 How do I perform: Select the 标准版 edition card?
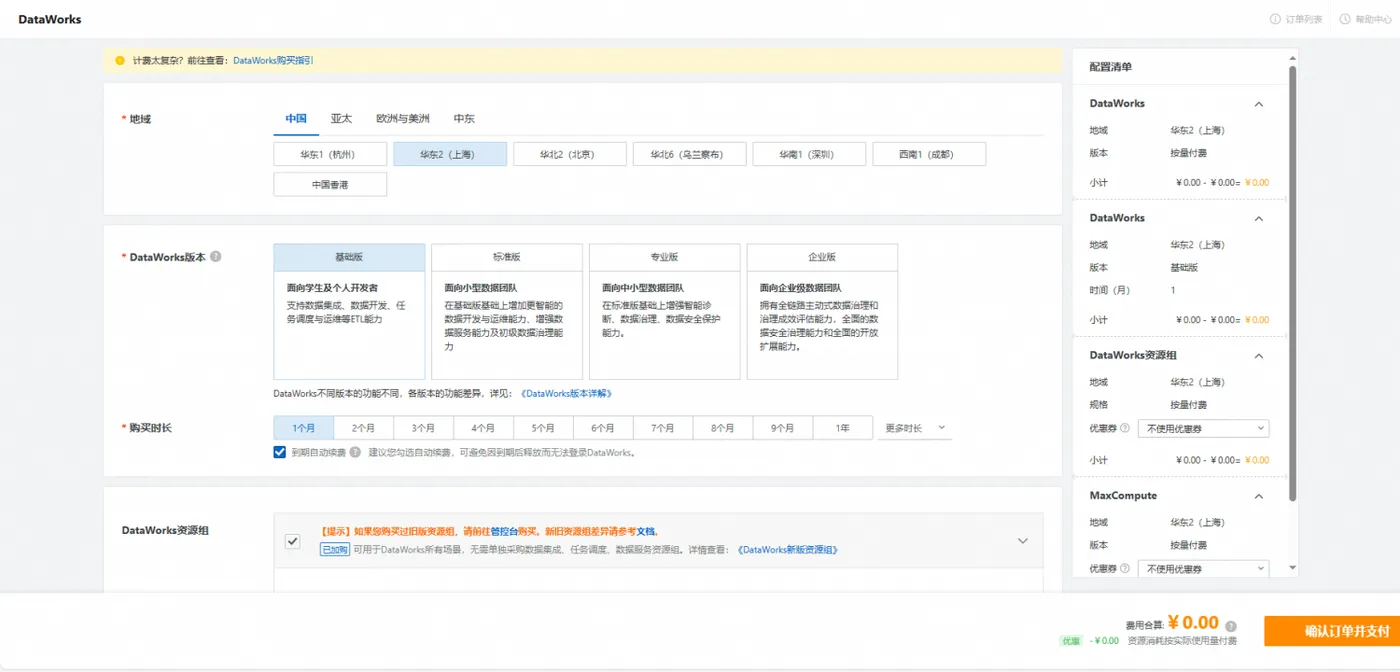click(x=507, y=311)
